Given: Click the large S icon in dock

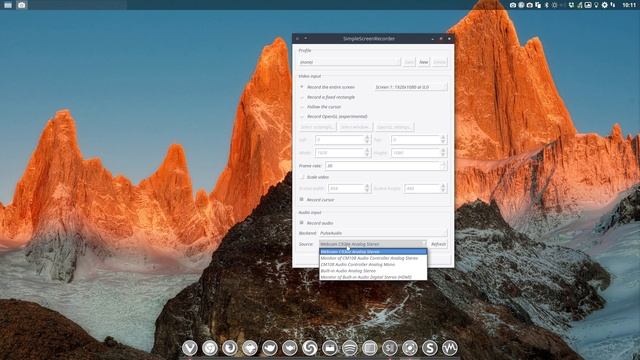Looking at the screenshot, I should coord(430,348).
